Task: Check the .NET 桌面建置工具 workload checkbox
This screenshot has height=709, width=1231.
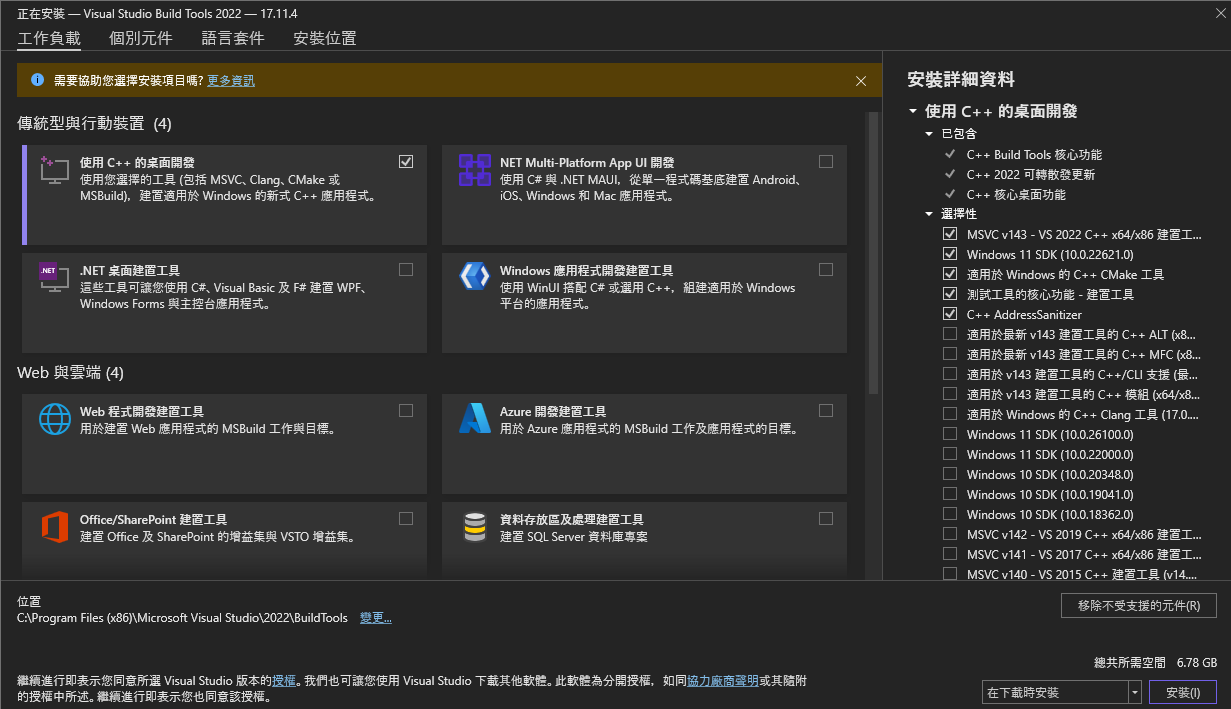Action: [406, 269]
